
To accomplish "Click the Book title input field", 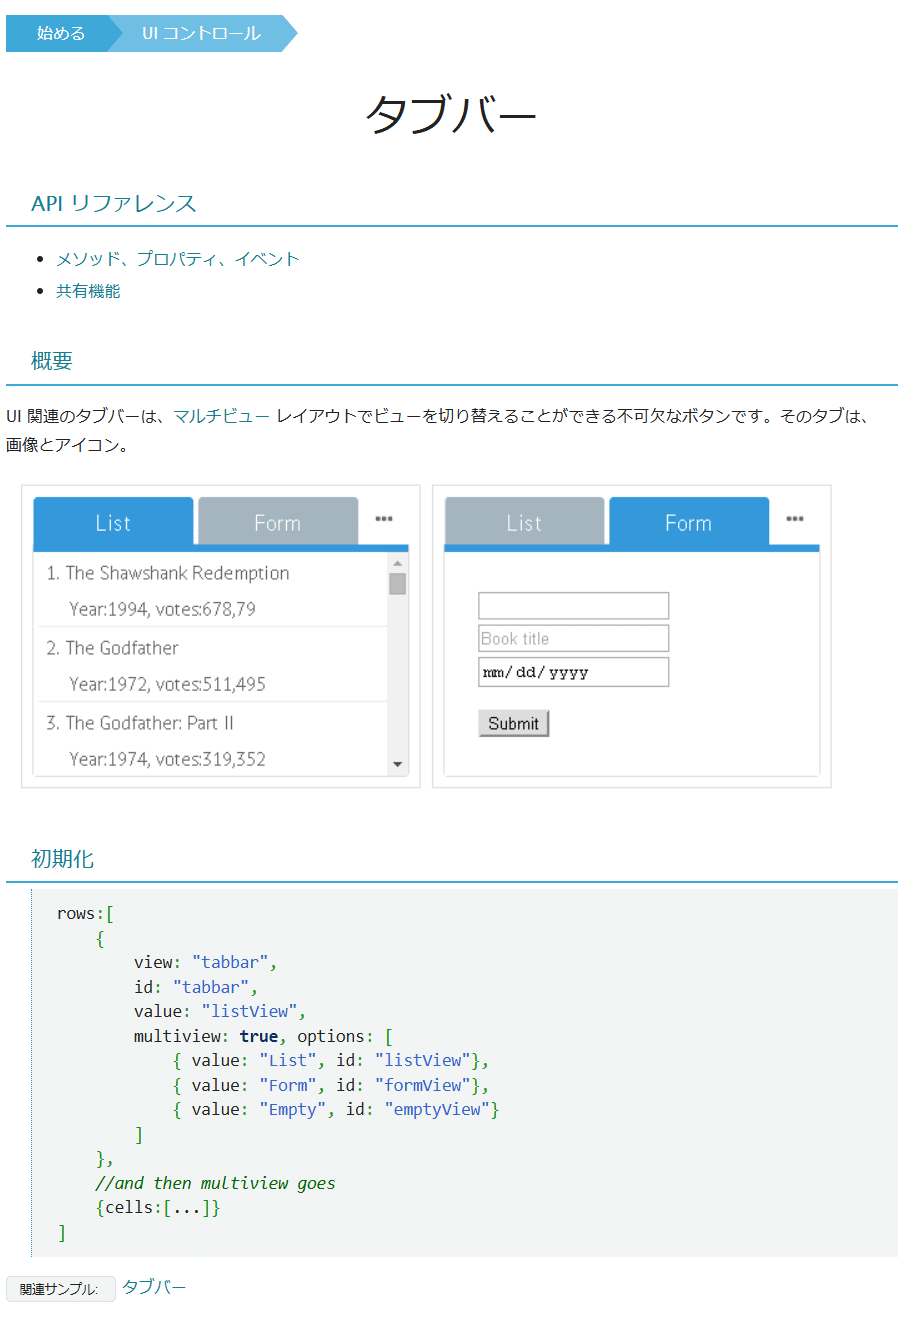I will [x=573, y=638].
